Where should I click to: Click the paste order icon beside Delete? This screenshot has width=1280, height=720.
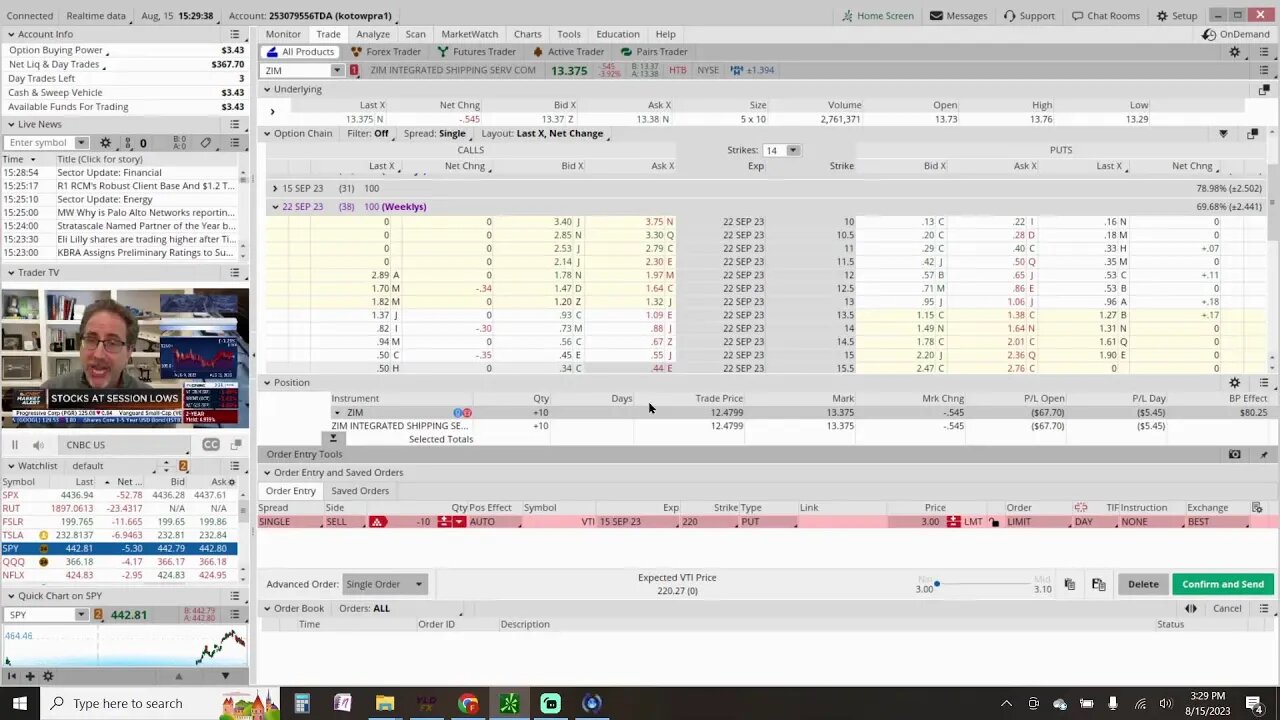point(1098,585)
